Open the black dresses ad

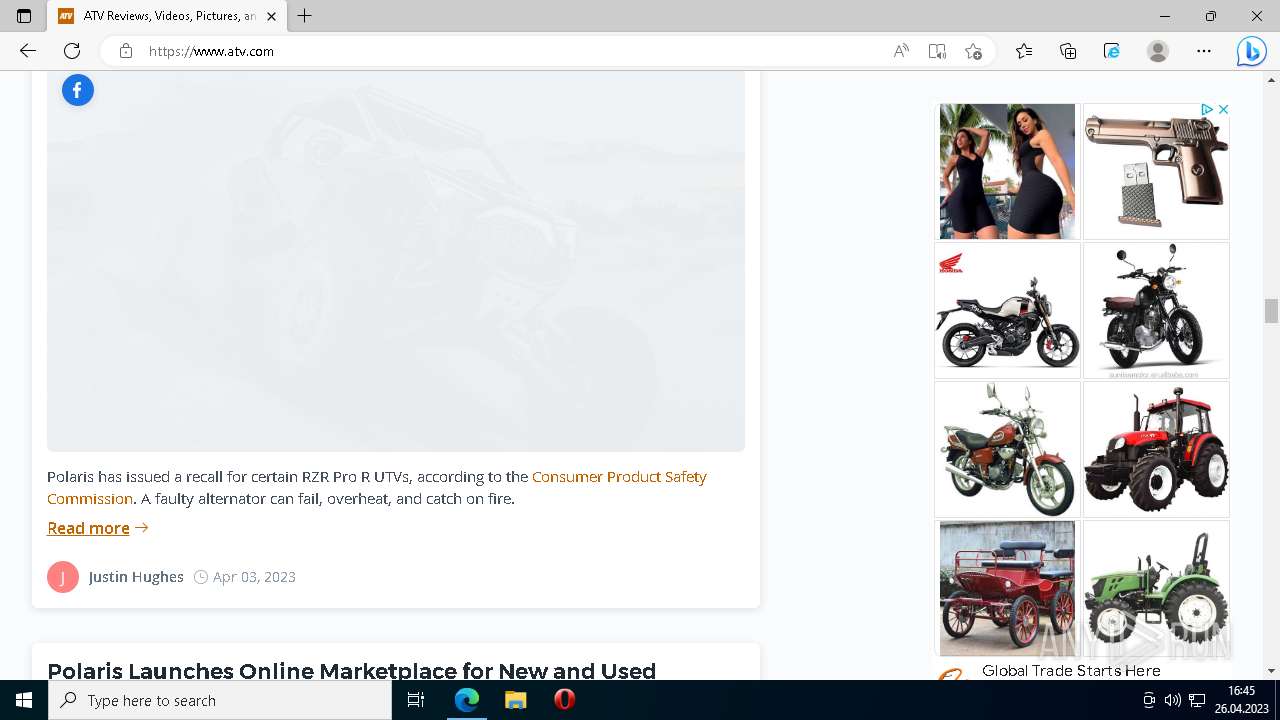click(x=1007, y=171)
